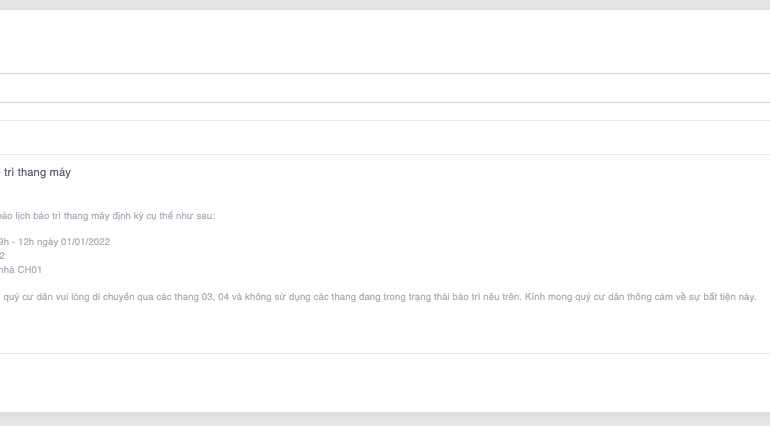This screenshot has height=426, width=770.
Task: Click the empty footer area below the notice
Action: click(x=385, y=382)
